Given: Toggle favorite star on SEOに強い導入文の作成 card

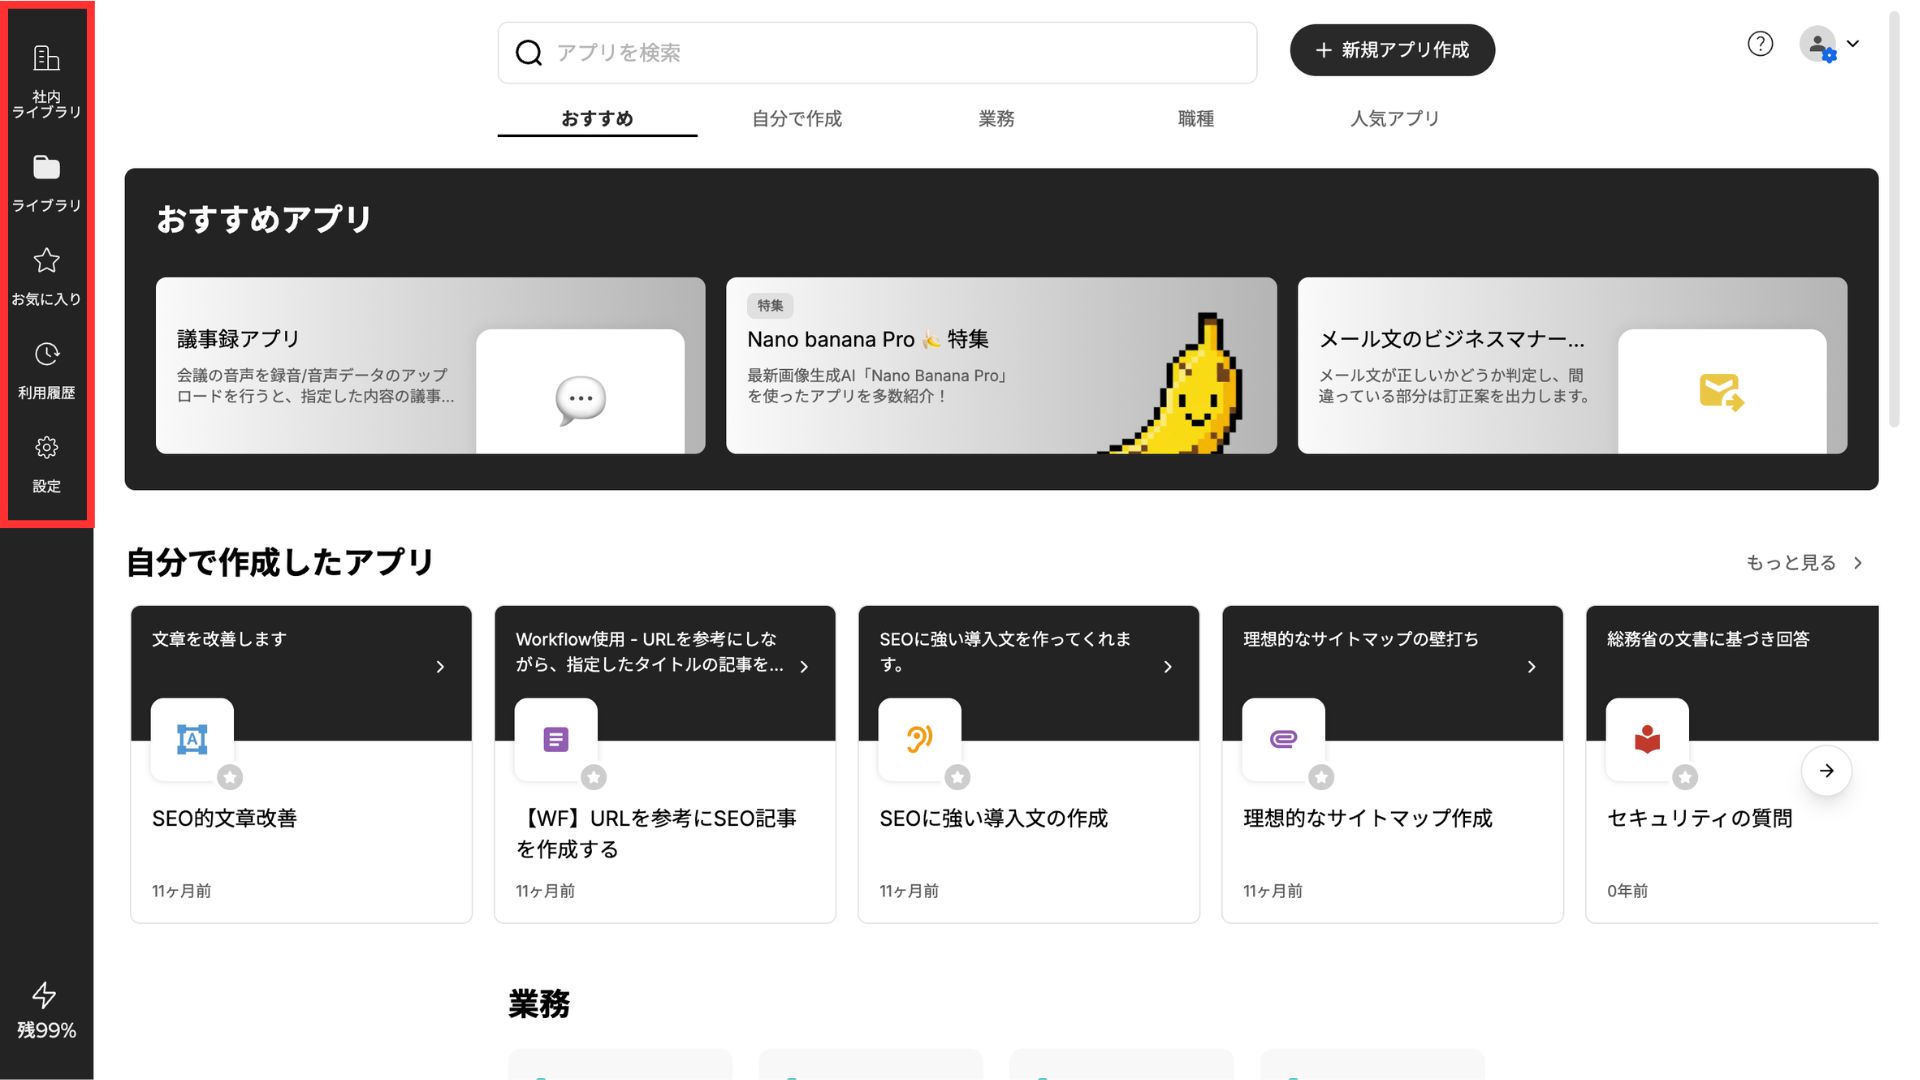Looking at the screenshot, I should [x=957, y=777].
